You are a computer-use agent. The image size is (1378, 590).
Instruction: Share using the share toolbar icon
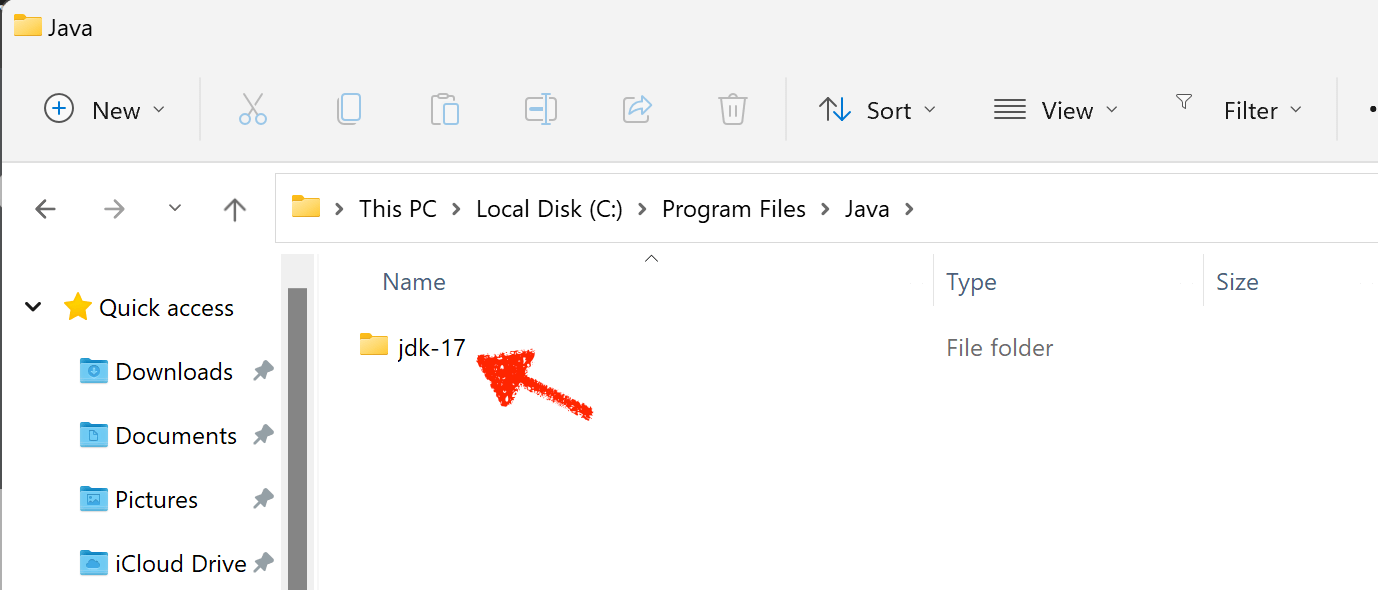637,110
